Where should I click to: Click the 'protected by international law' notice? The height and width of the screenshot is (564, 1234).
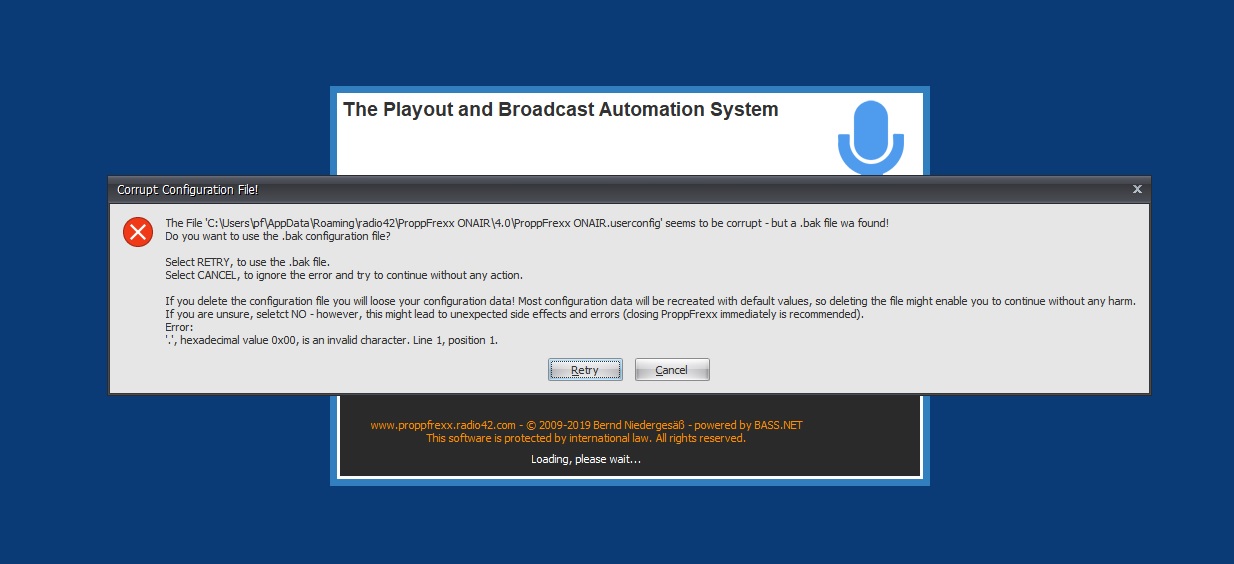click(585, 438)
